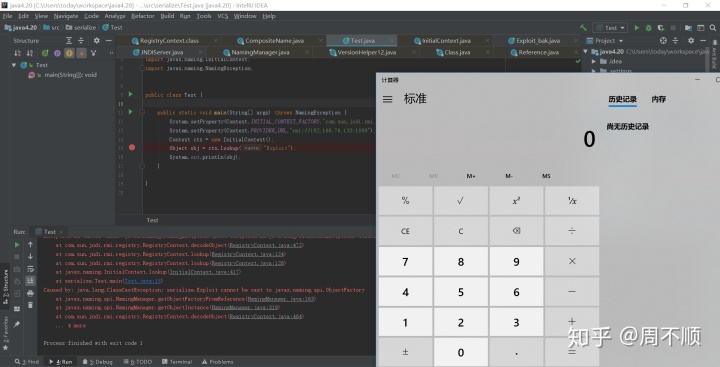The width and height of the screenshot is (720, 367).
Task: Open the Navigate menu
Action: coord(66,16)
